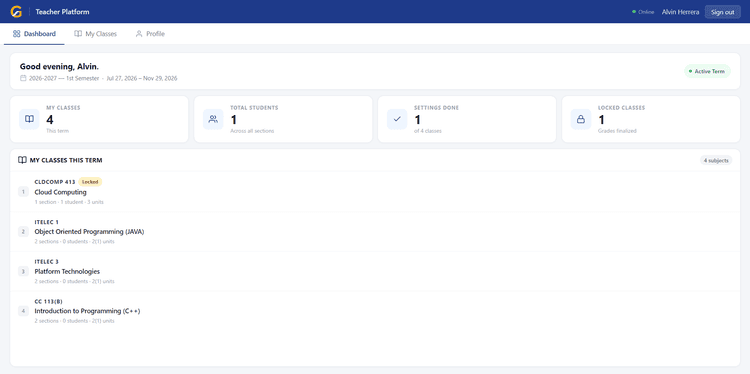
Task: Click row number 3 badge for Platform Technologies
Action: [23, 271]
